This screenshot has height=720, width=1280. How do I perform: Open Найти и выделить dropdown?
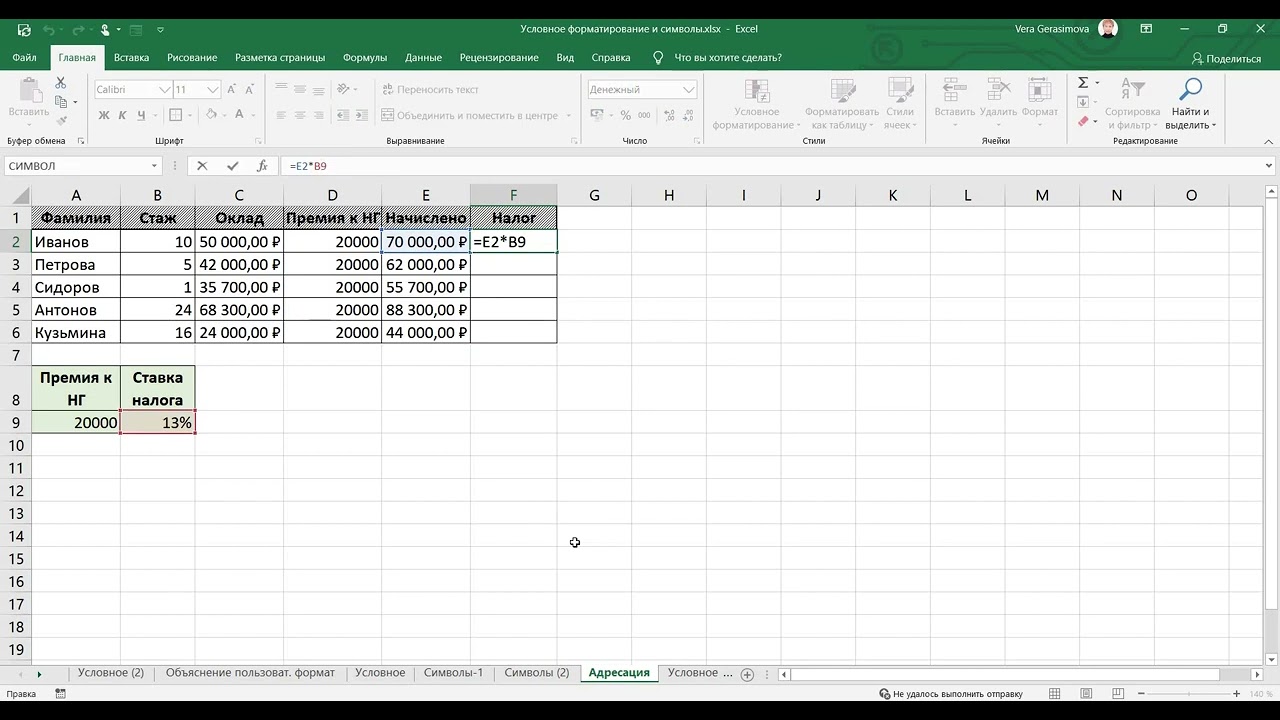(1190, 104)
